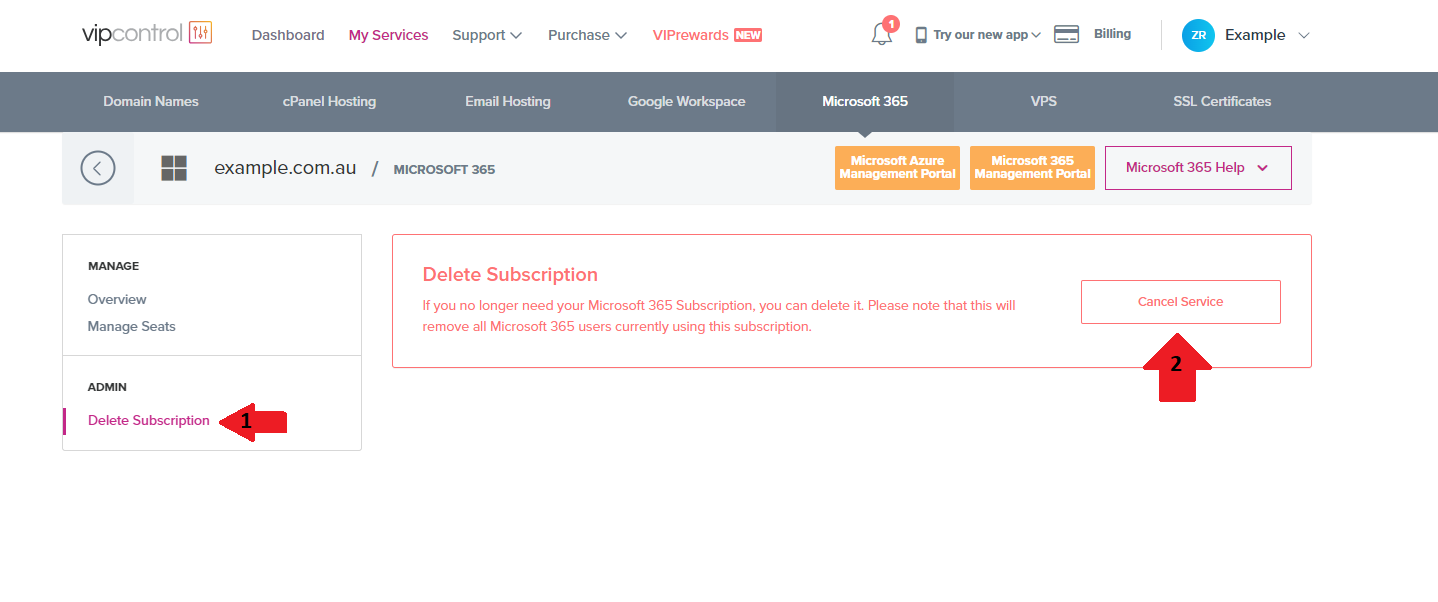
Task: Expand the Purchase menu
Action: (588, 35)
